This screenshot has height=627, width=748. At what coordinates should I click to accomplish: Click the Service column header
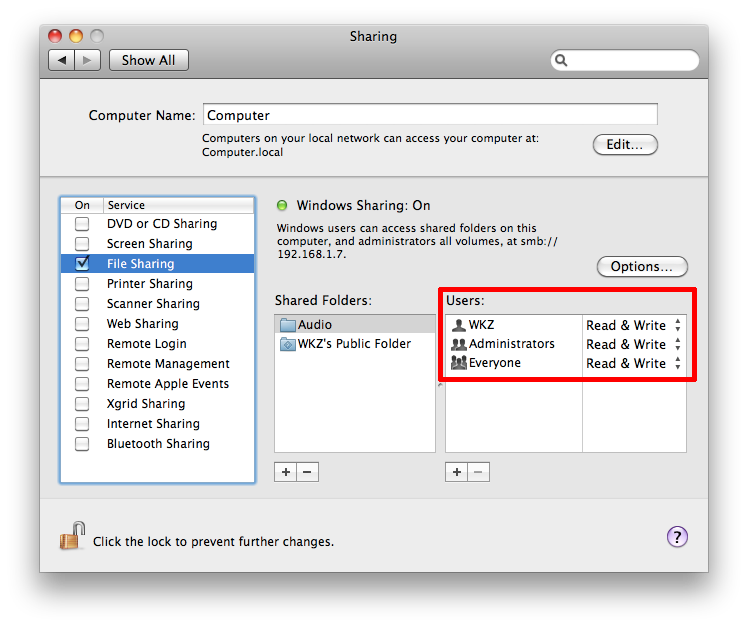[179, 205]
